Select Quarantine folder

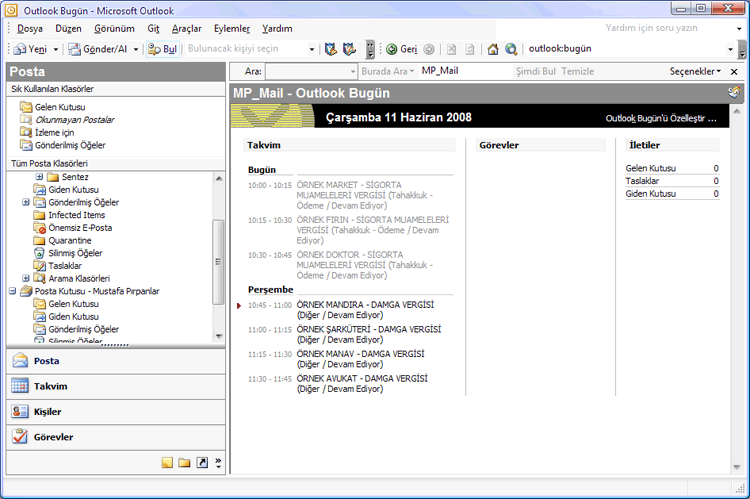69,241
